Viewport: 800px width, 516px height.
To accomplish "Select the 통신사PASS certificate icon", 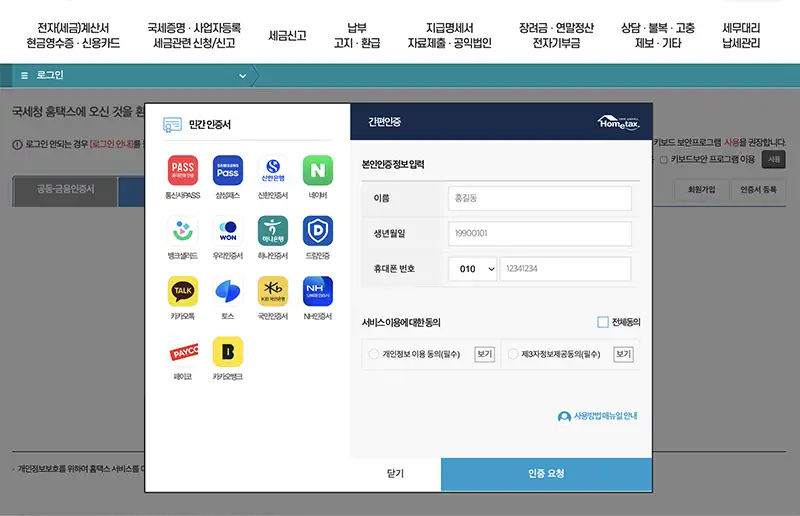I will [183, 170].
